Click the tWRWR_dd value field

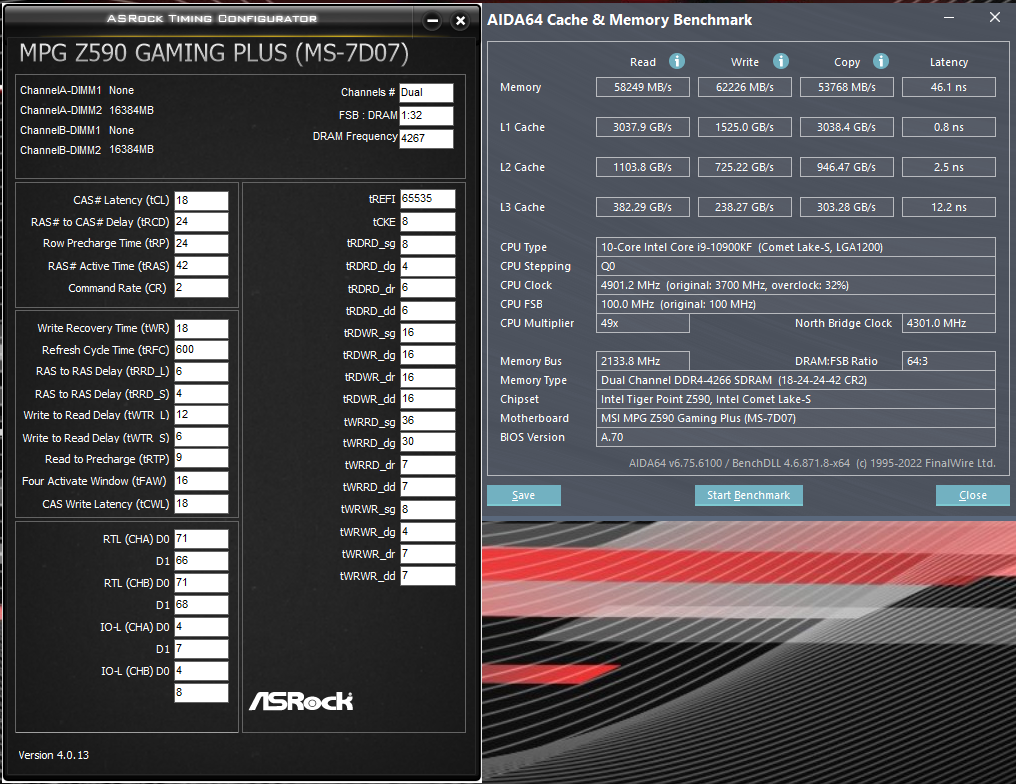(x=428, y=575)
